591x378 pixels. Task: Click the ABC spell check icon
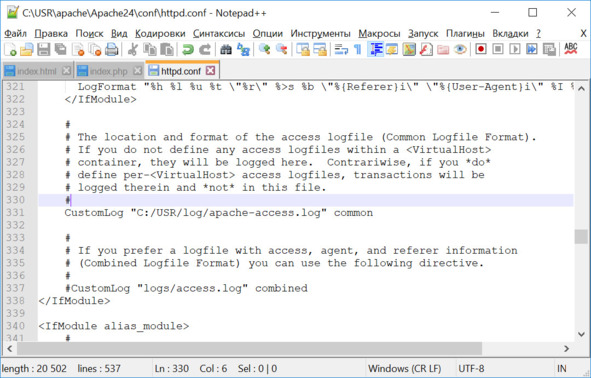[571, 49]
